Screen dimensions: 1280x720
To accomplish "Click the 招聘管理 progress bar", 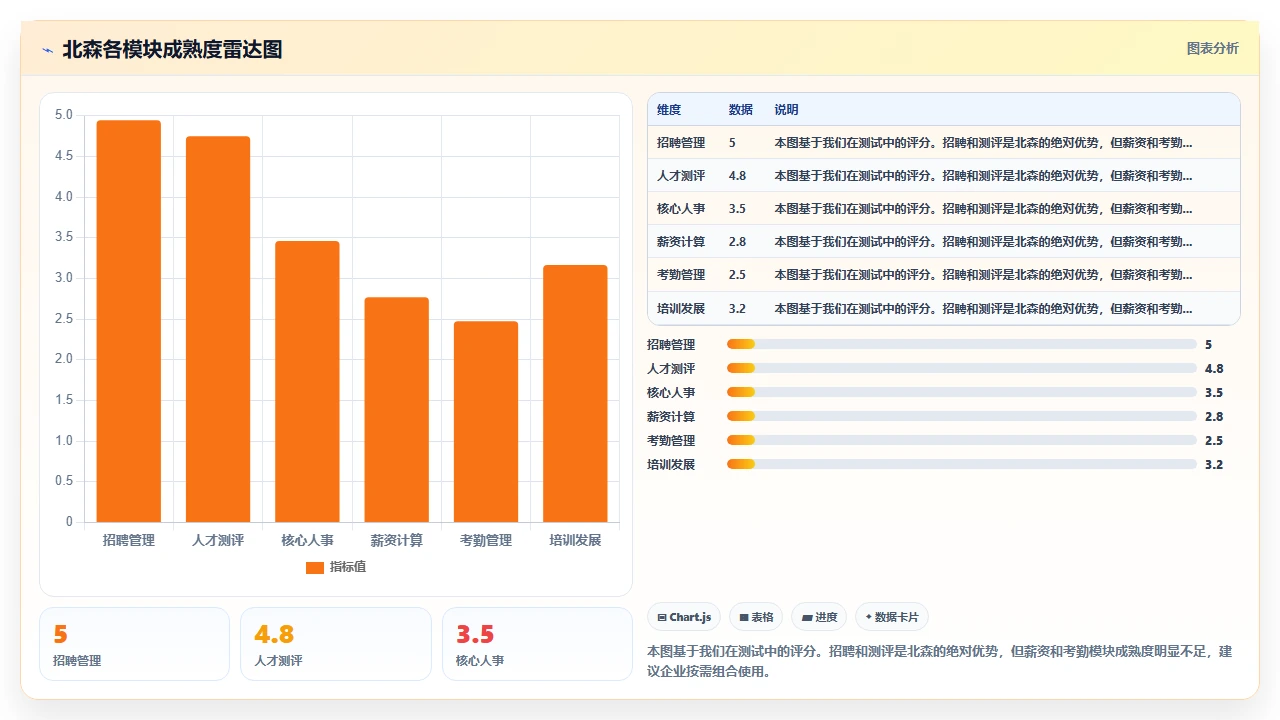I will tap(962, 344).
